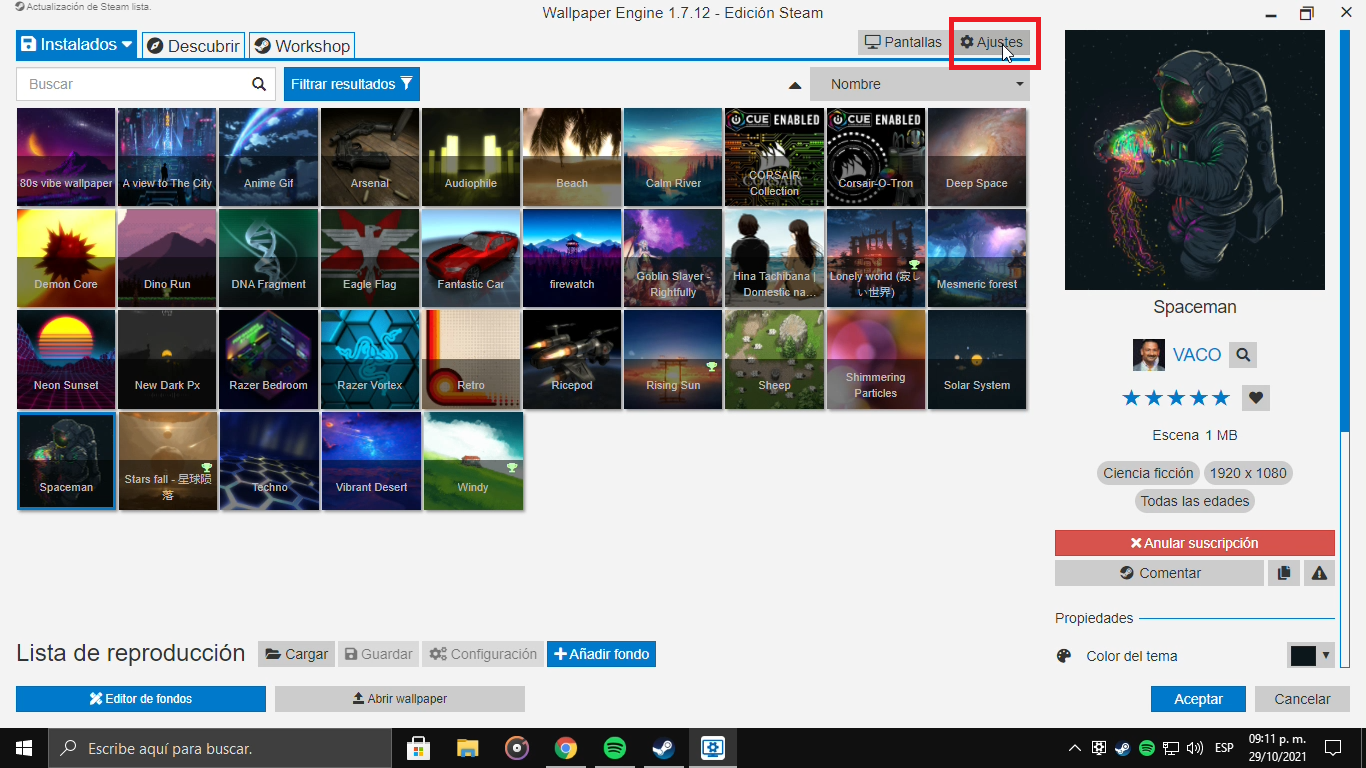Image resolution: width=1366 pixels, height=768 pixels.
Task: Select the Corsair-O-Tron wallpaper
Action: (876, 157)
